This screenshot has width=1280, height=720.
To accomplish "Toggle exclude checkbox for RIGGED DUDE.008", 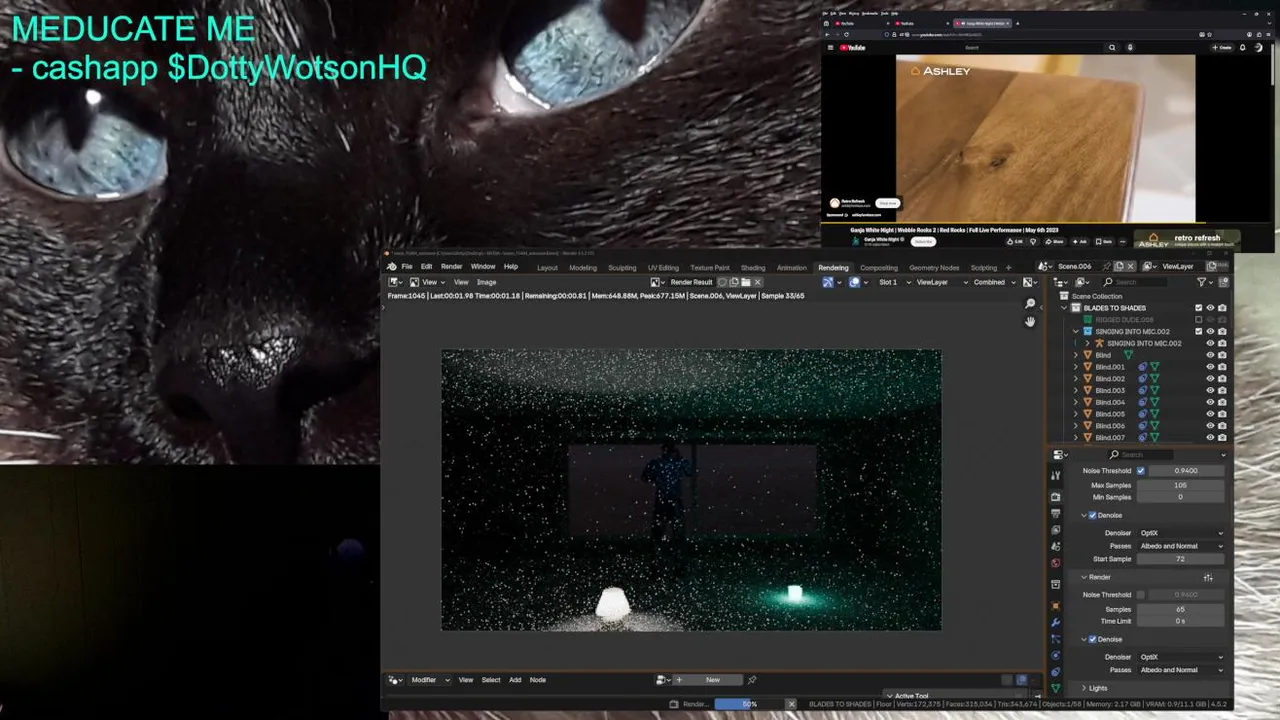I will click(x=1198, y=320).
